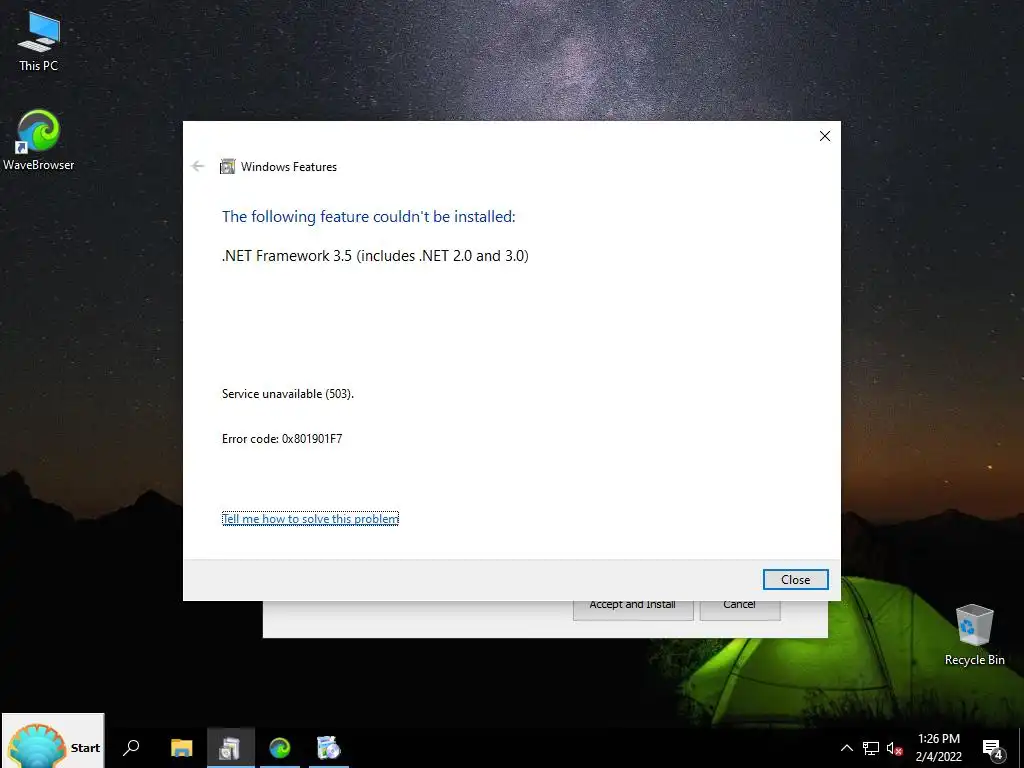Open the clock showing 1:26 PM

(938, 748)
